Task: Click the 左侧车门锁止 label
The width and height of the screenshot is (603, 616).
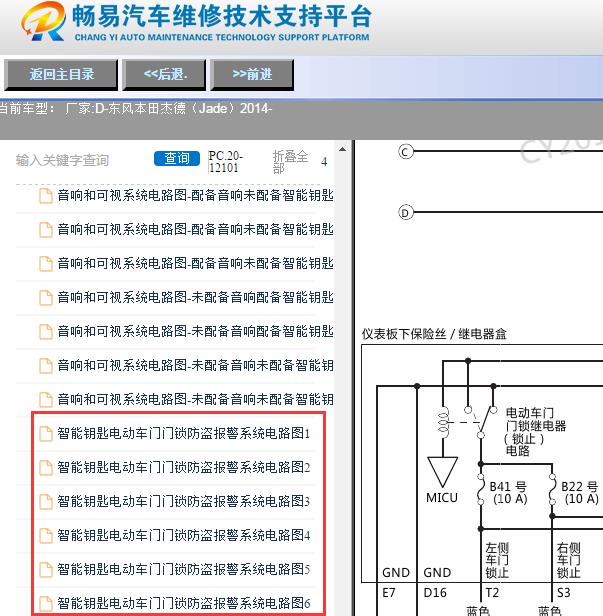Action: [x=497, y=561]
